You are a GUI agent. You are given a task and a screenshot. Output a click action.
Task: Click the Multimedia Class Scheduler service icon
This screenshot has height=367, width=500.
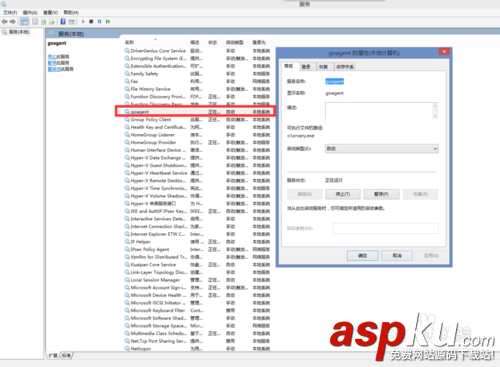pos(127,333)
